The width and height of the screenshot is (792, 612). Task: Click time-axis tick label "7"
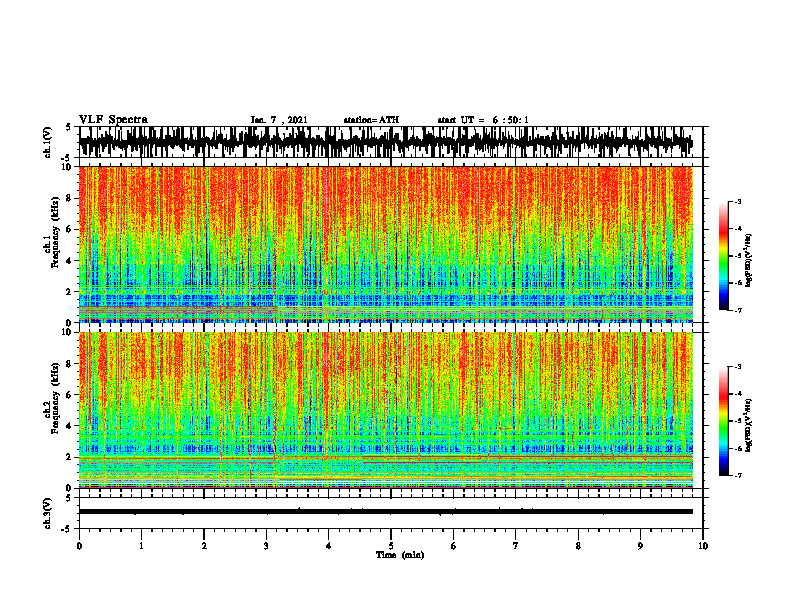point(516,546)
